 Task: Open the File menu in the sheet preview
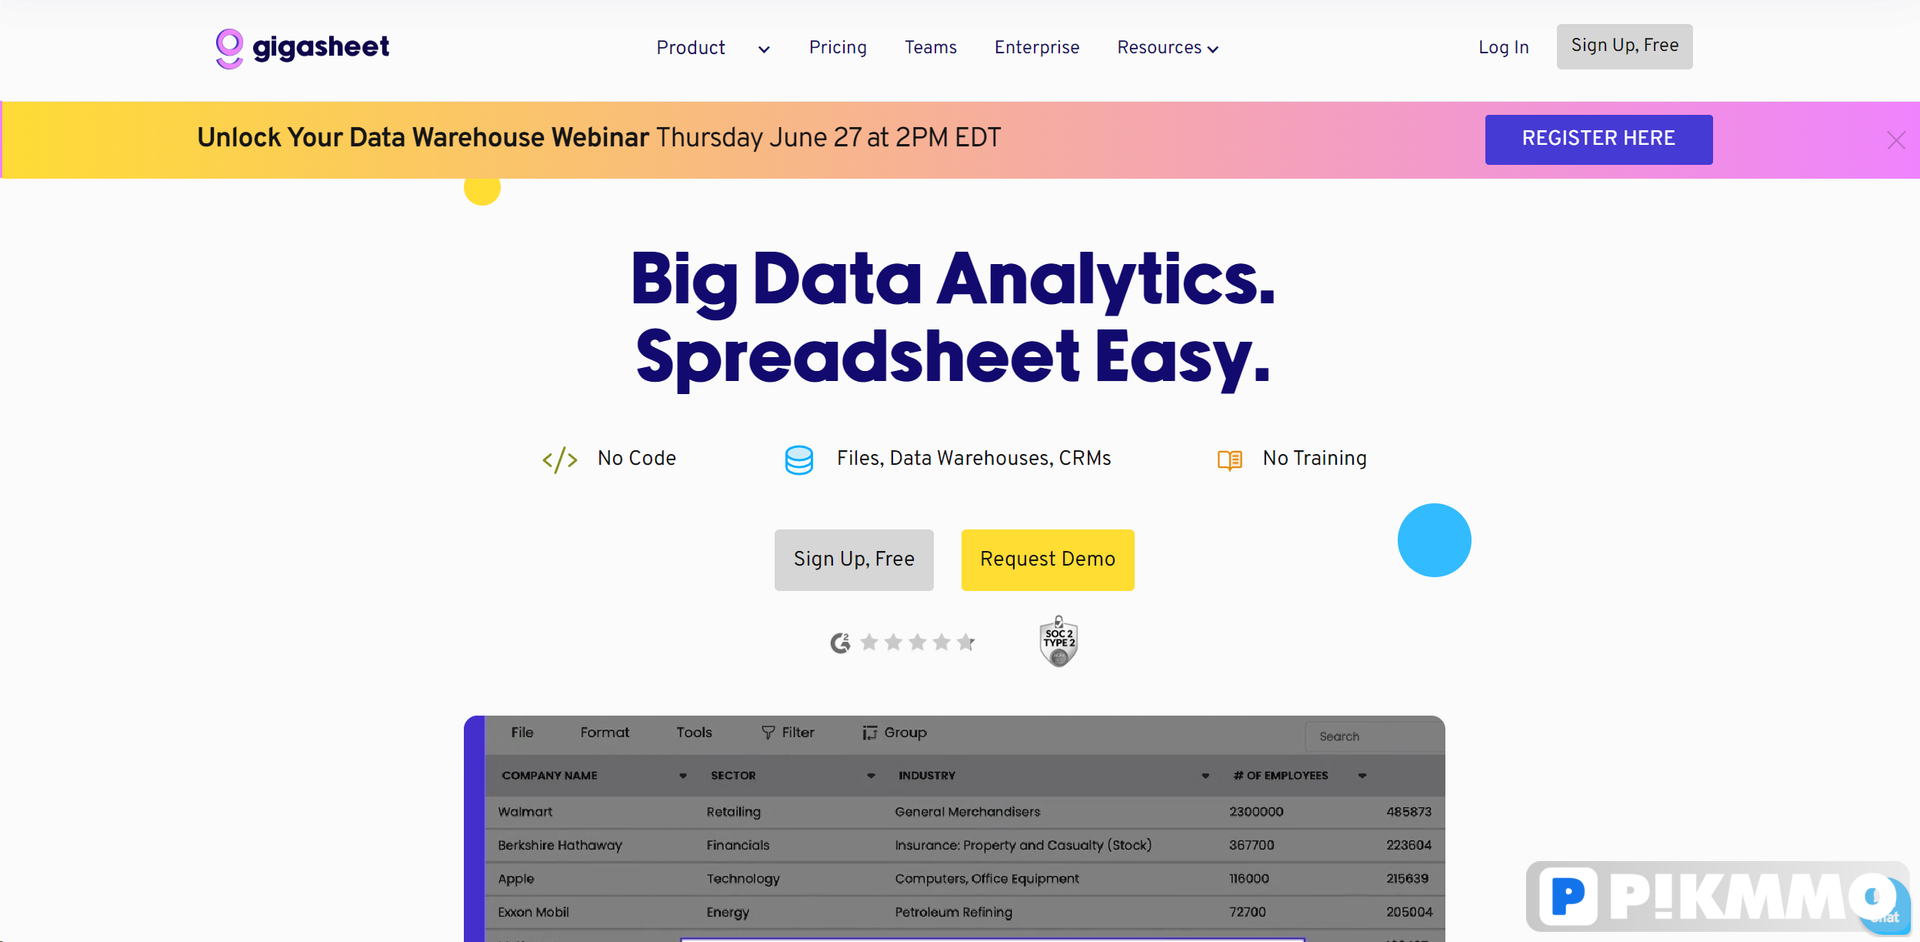tap(522, 733)
